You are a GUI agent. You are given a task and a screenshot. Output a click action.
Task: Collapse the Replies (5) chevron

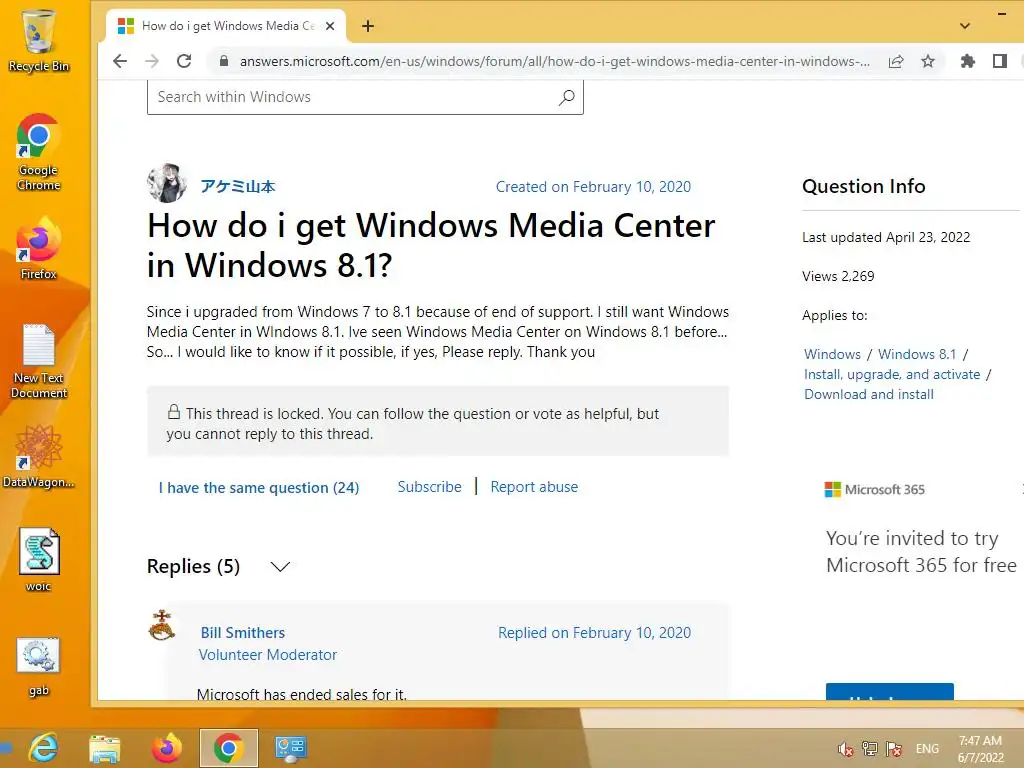pyautogui.click(x=280, y=566)
